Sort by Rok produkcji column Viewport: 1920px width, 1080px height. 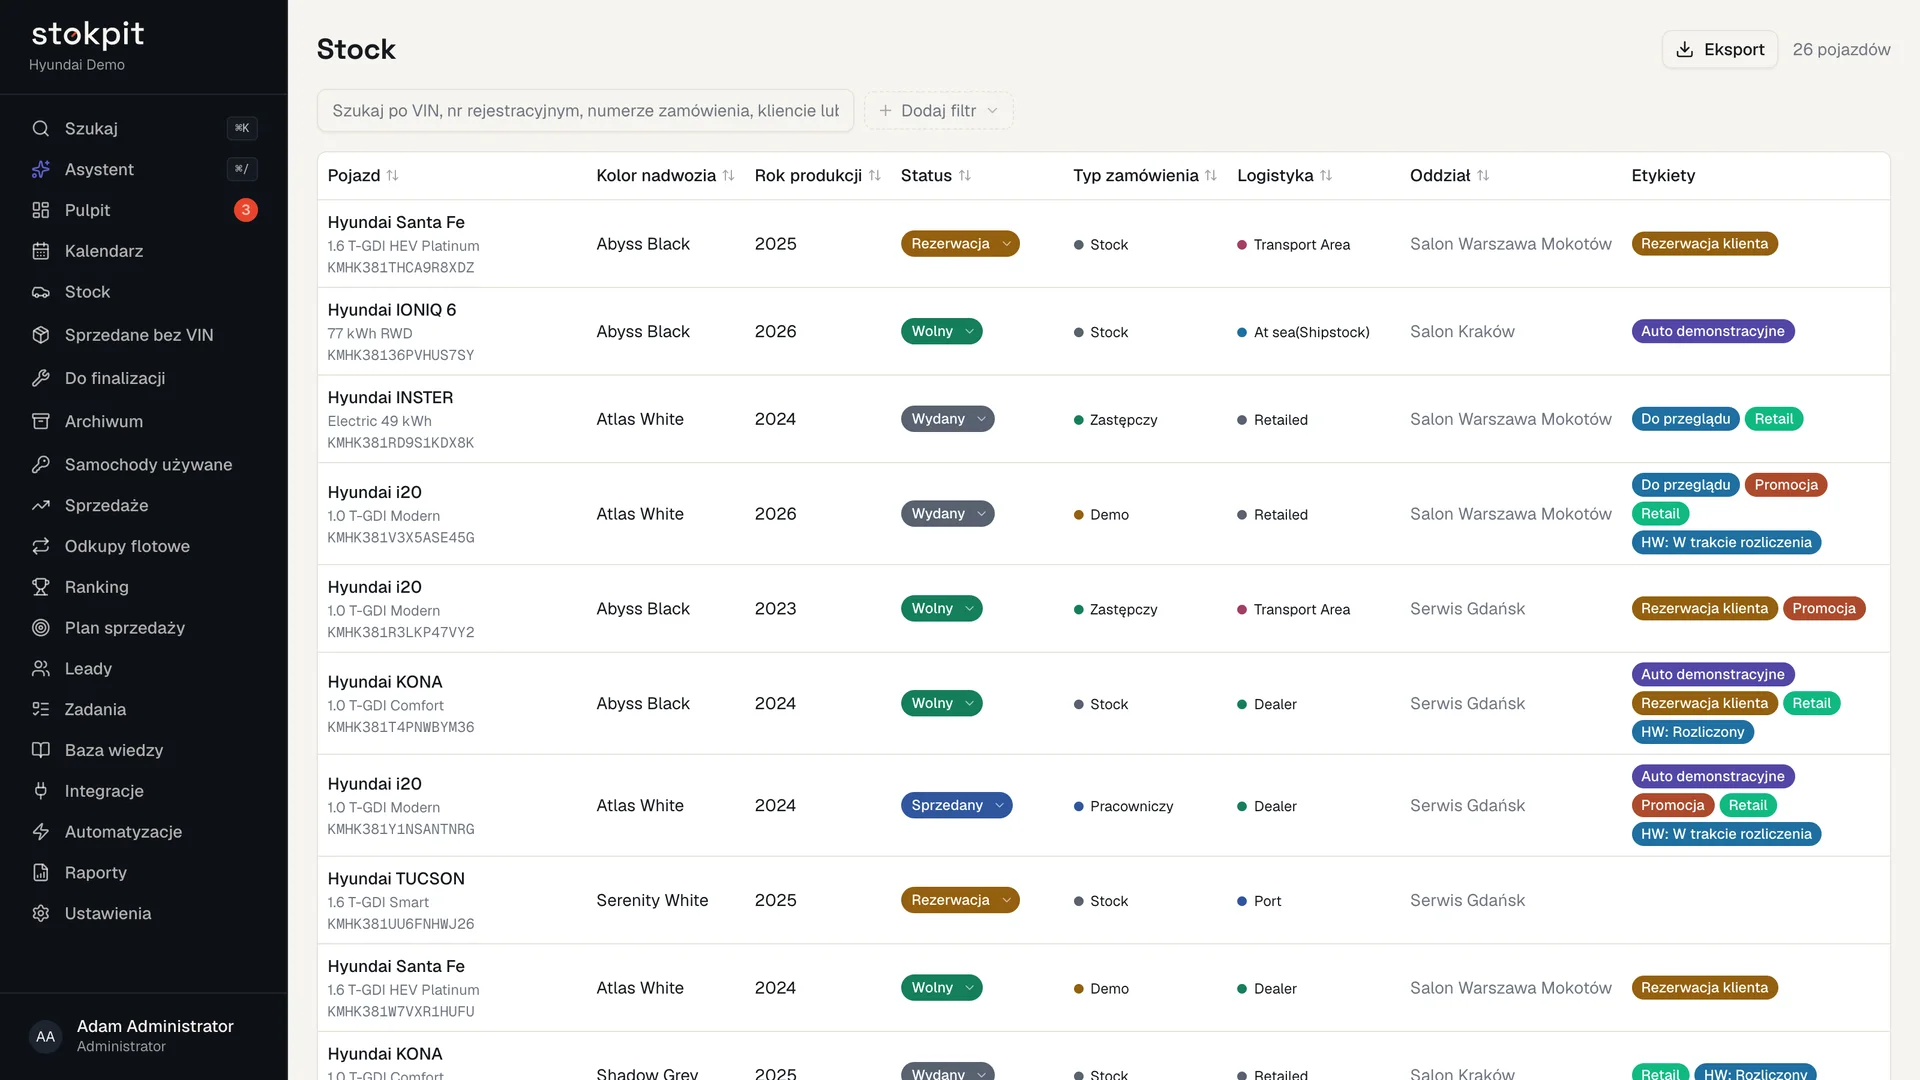[x=818, y=175]
